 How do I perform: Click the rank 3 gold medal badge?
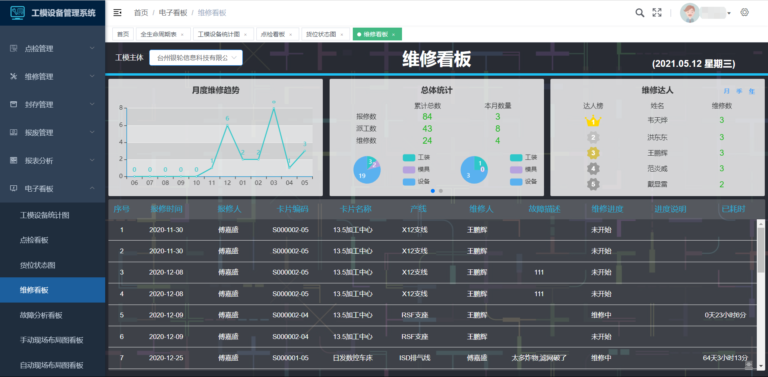pyautogui.click(x=593, y=153)
